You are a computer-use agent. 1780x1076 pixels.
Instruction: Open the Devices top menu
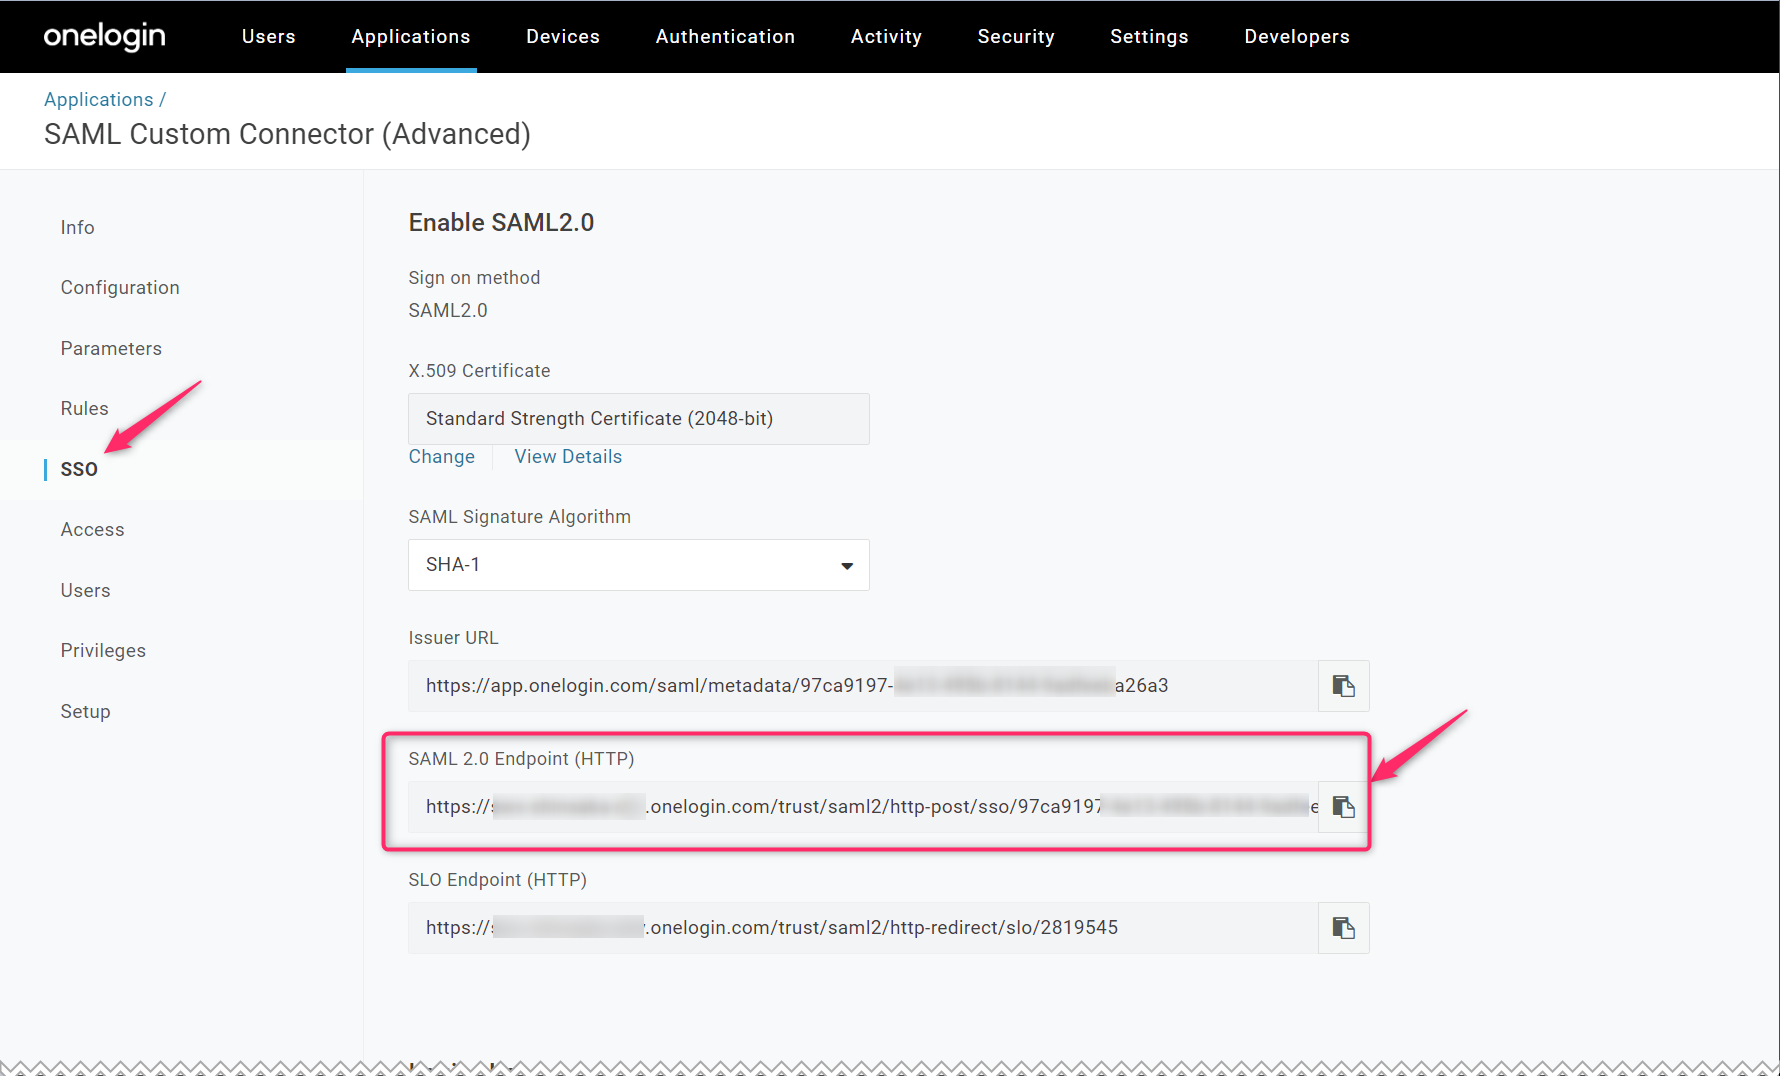click(x=563, y=36)
